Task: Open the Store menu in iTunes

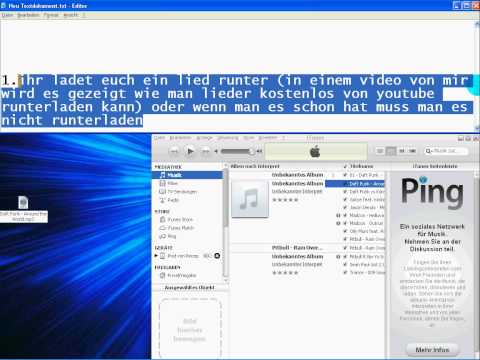Action: point(249,138)
